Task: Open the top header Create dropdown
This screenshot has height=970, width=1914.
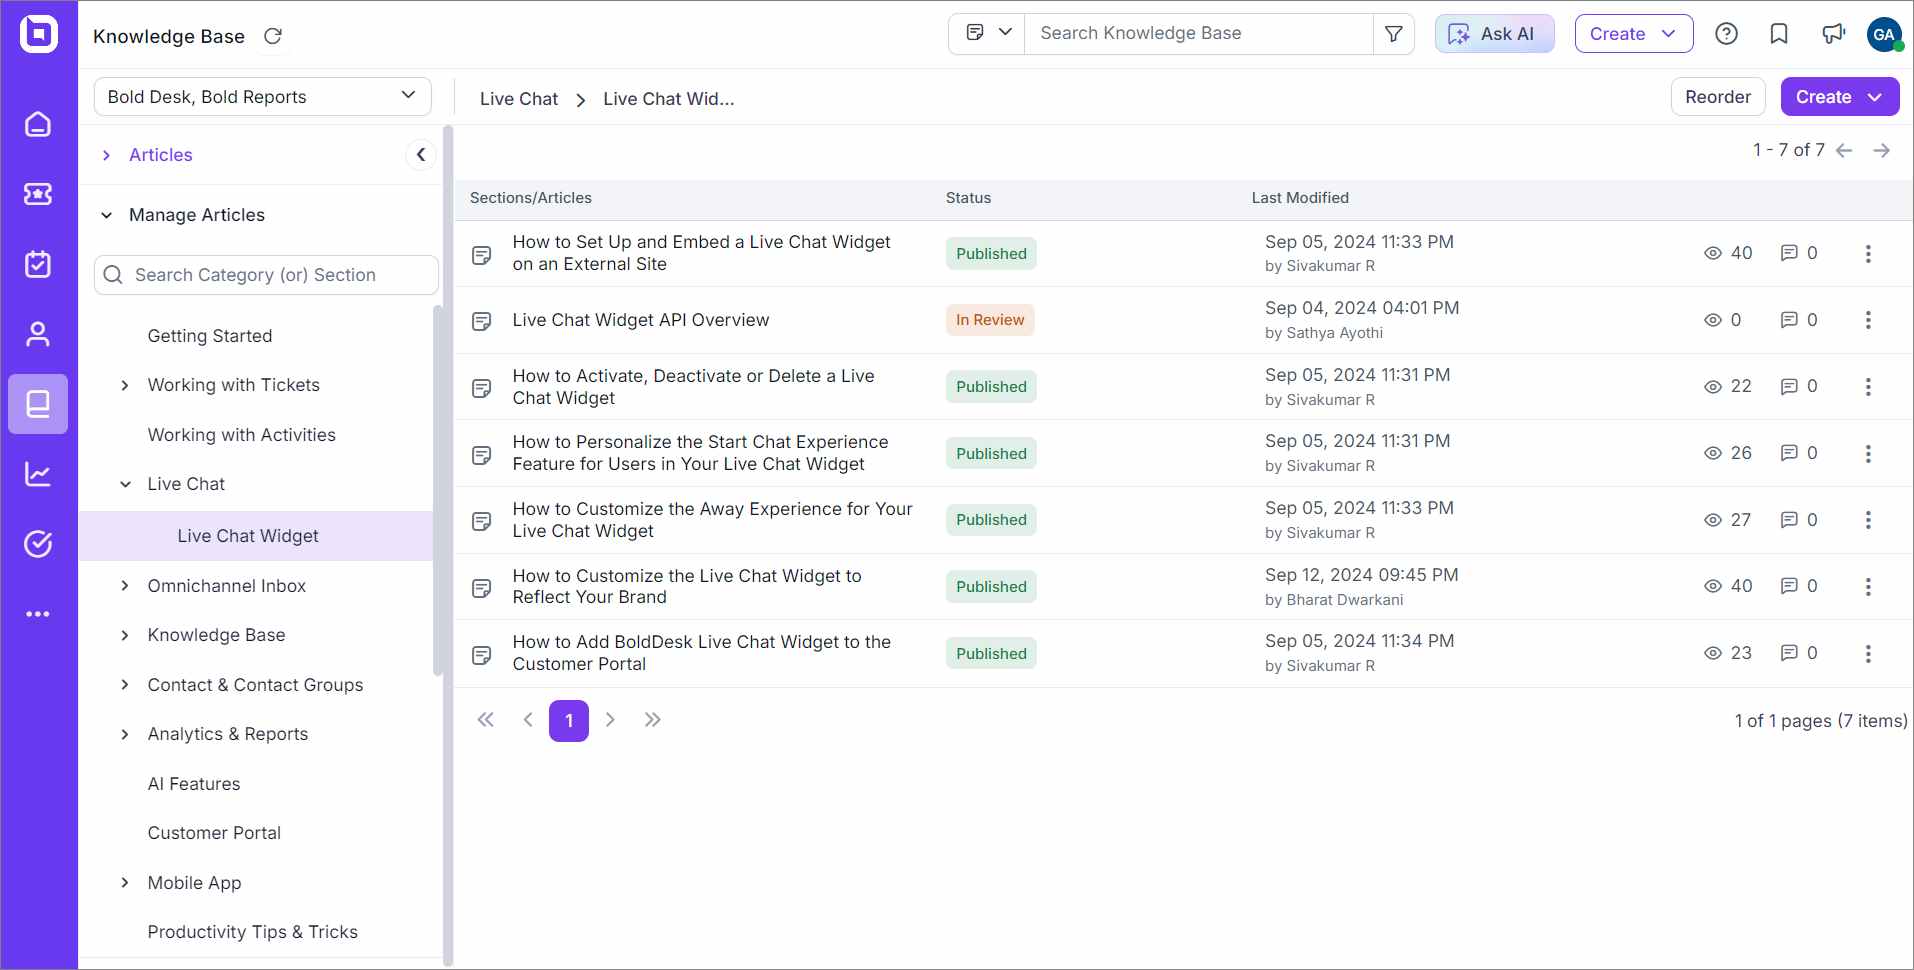Action: 1633,34
